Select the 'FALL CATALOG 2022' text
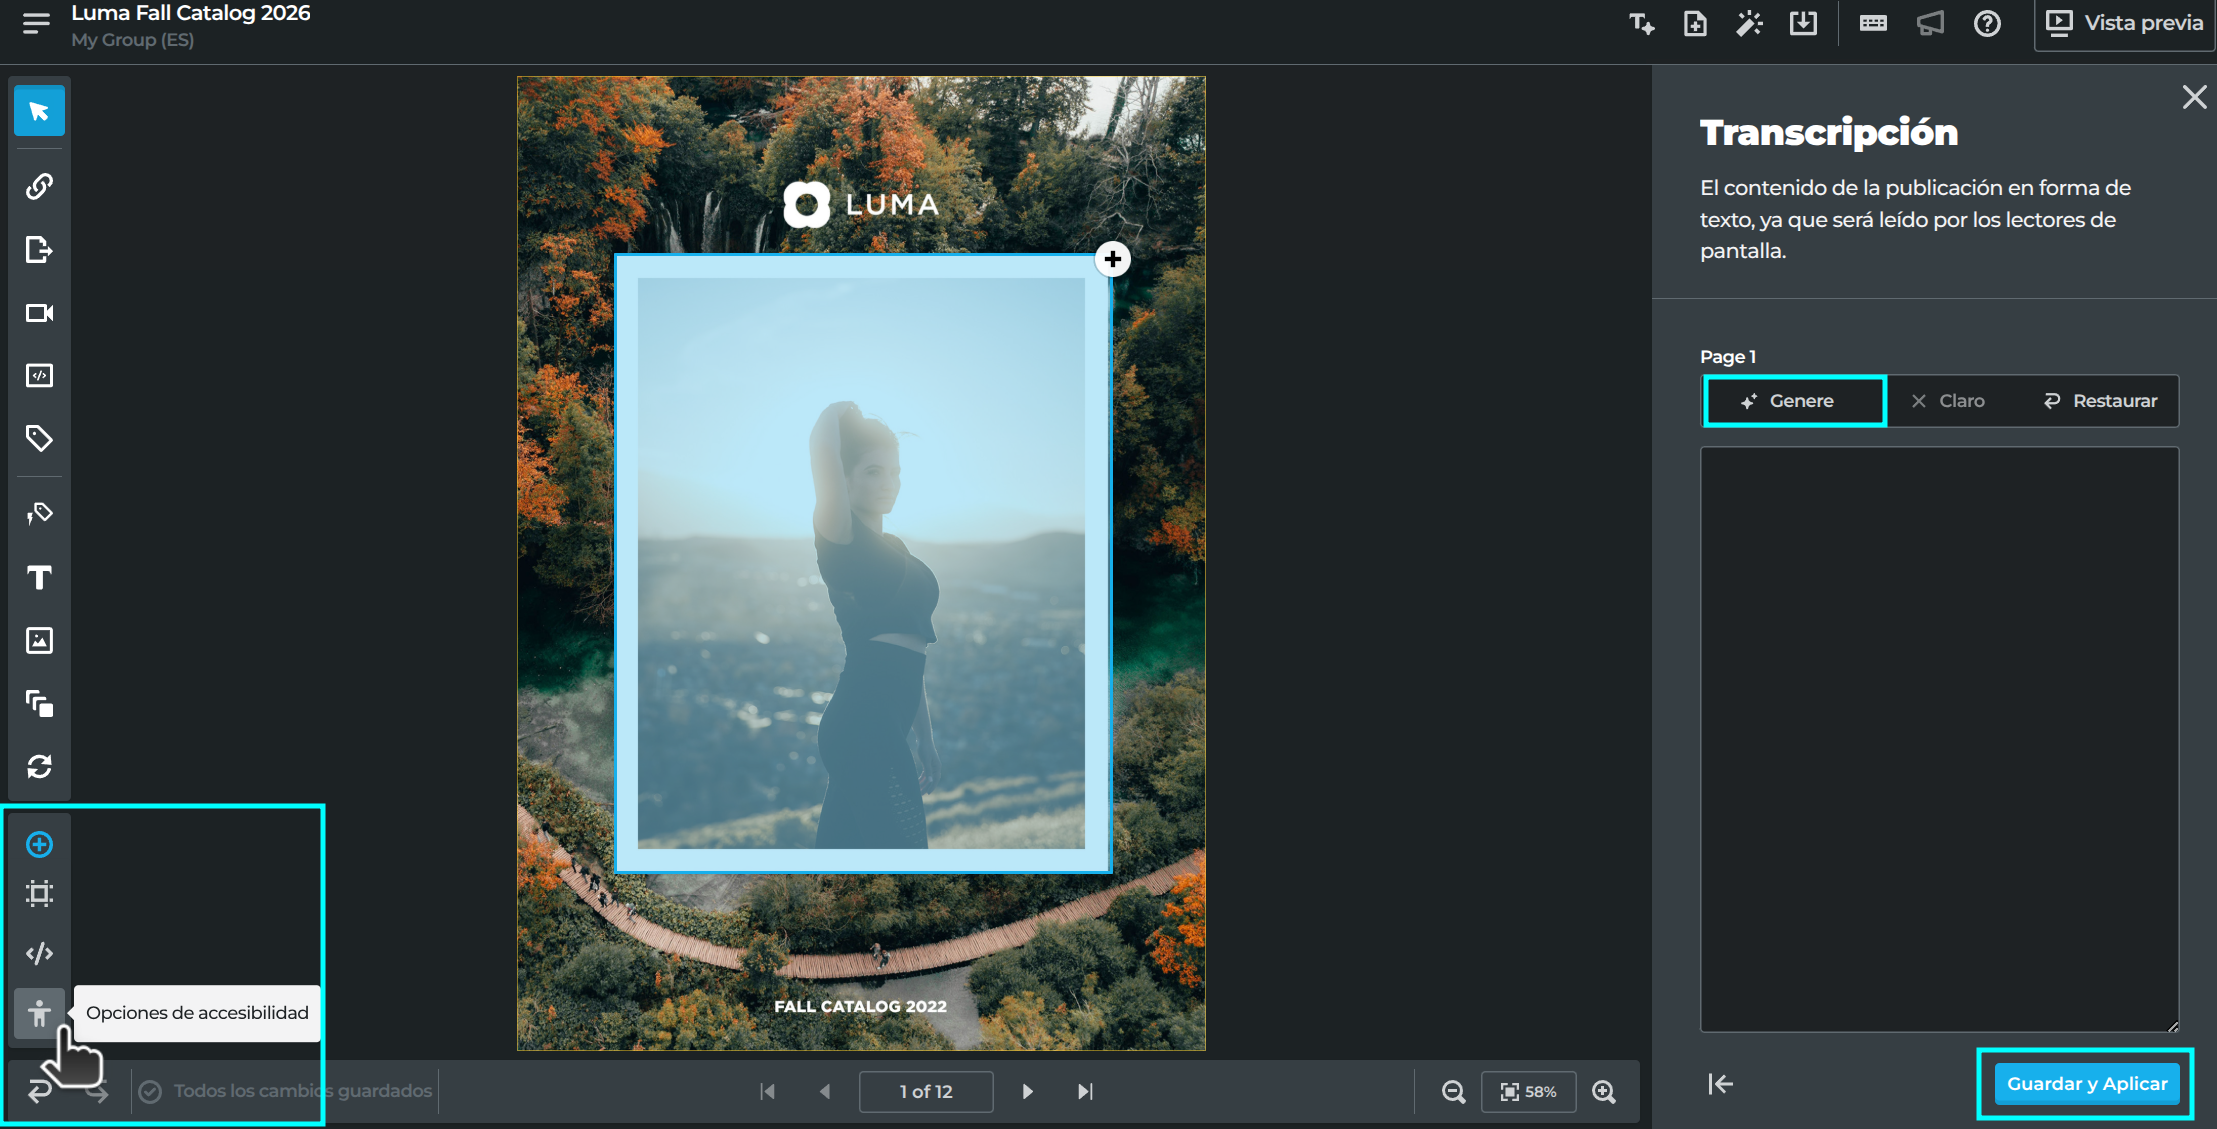The image size is (2217, 1129). (860, 1006)
